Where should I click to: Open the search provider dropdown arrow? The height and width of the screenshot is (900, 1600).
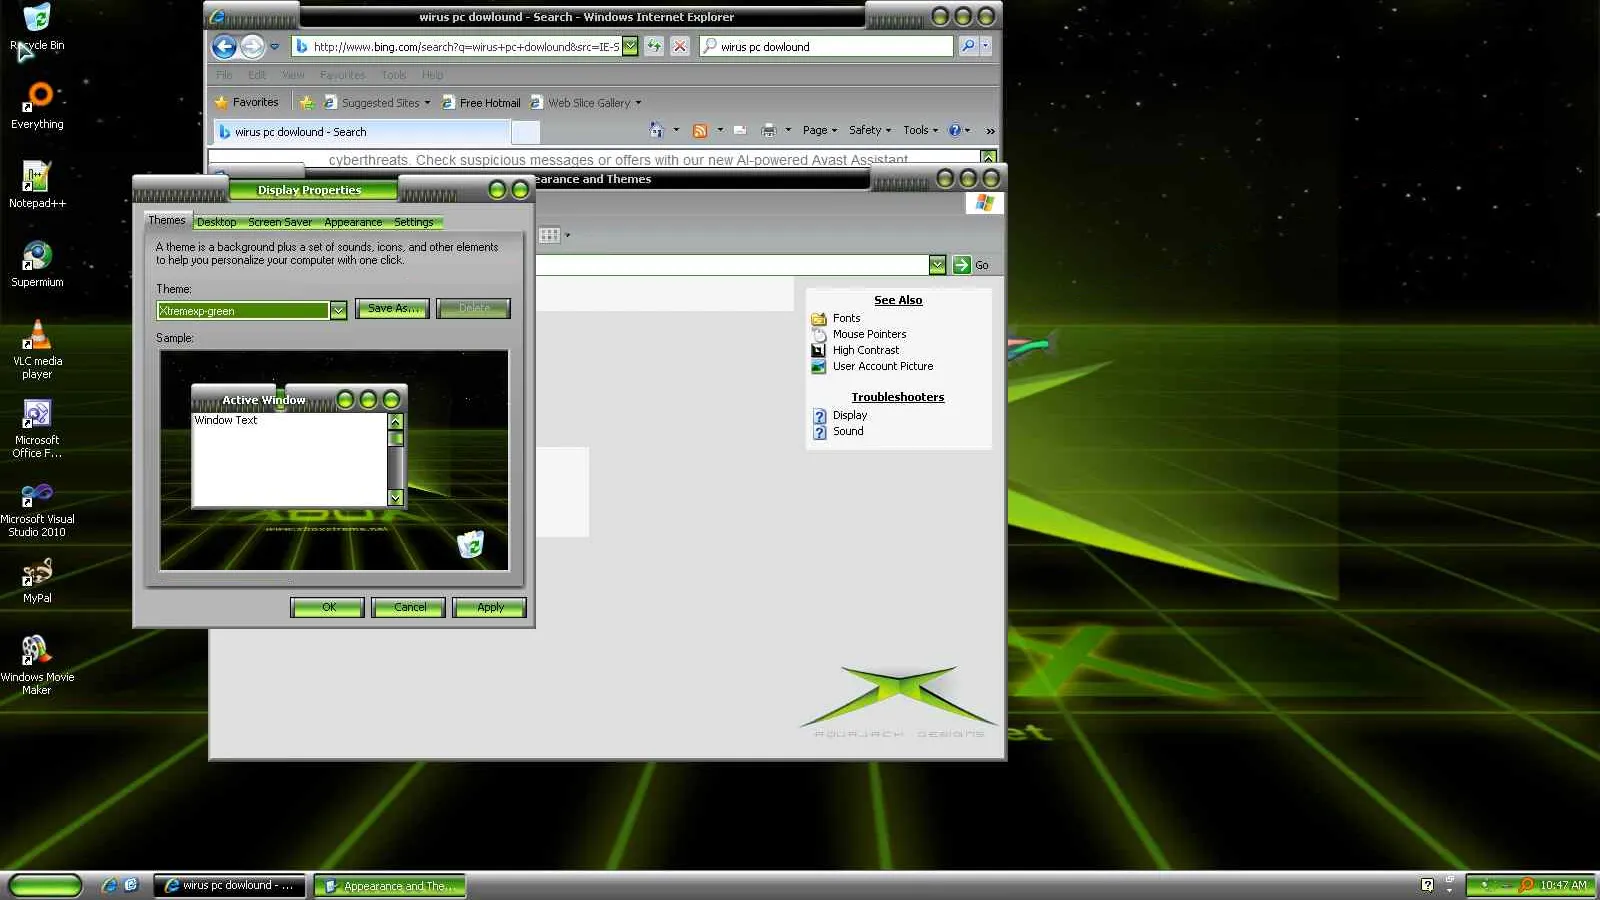(x=985, y=46)
